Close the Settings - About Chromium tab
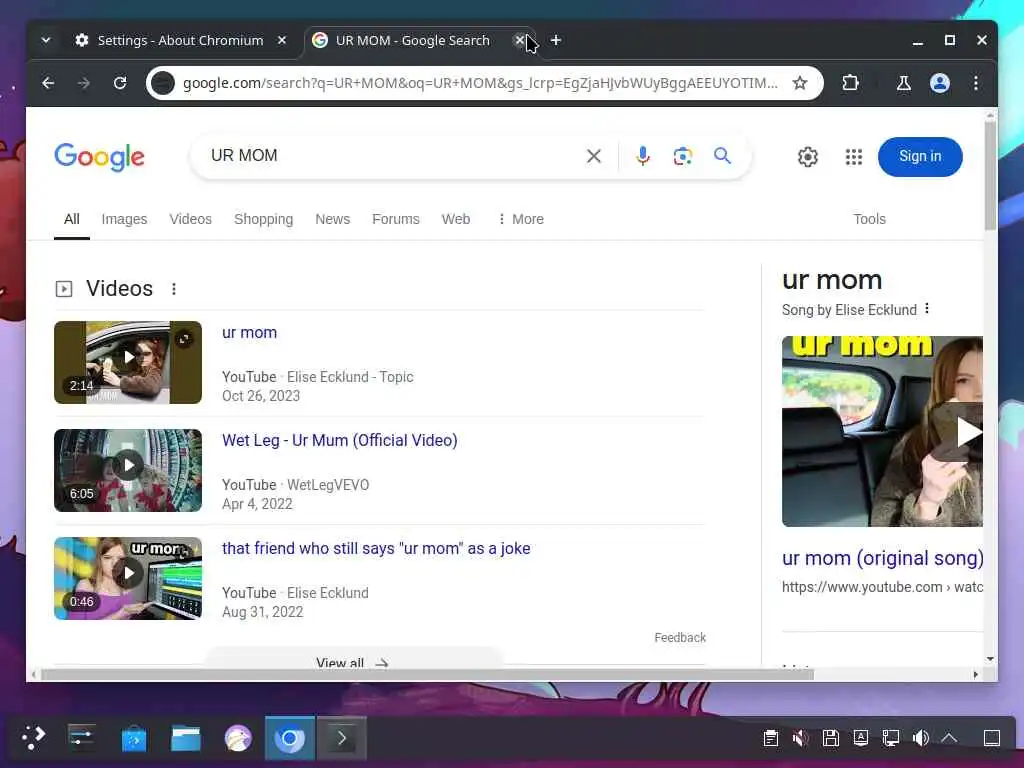 tap(281, 40)
